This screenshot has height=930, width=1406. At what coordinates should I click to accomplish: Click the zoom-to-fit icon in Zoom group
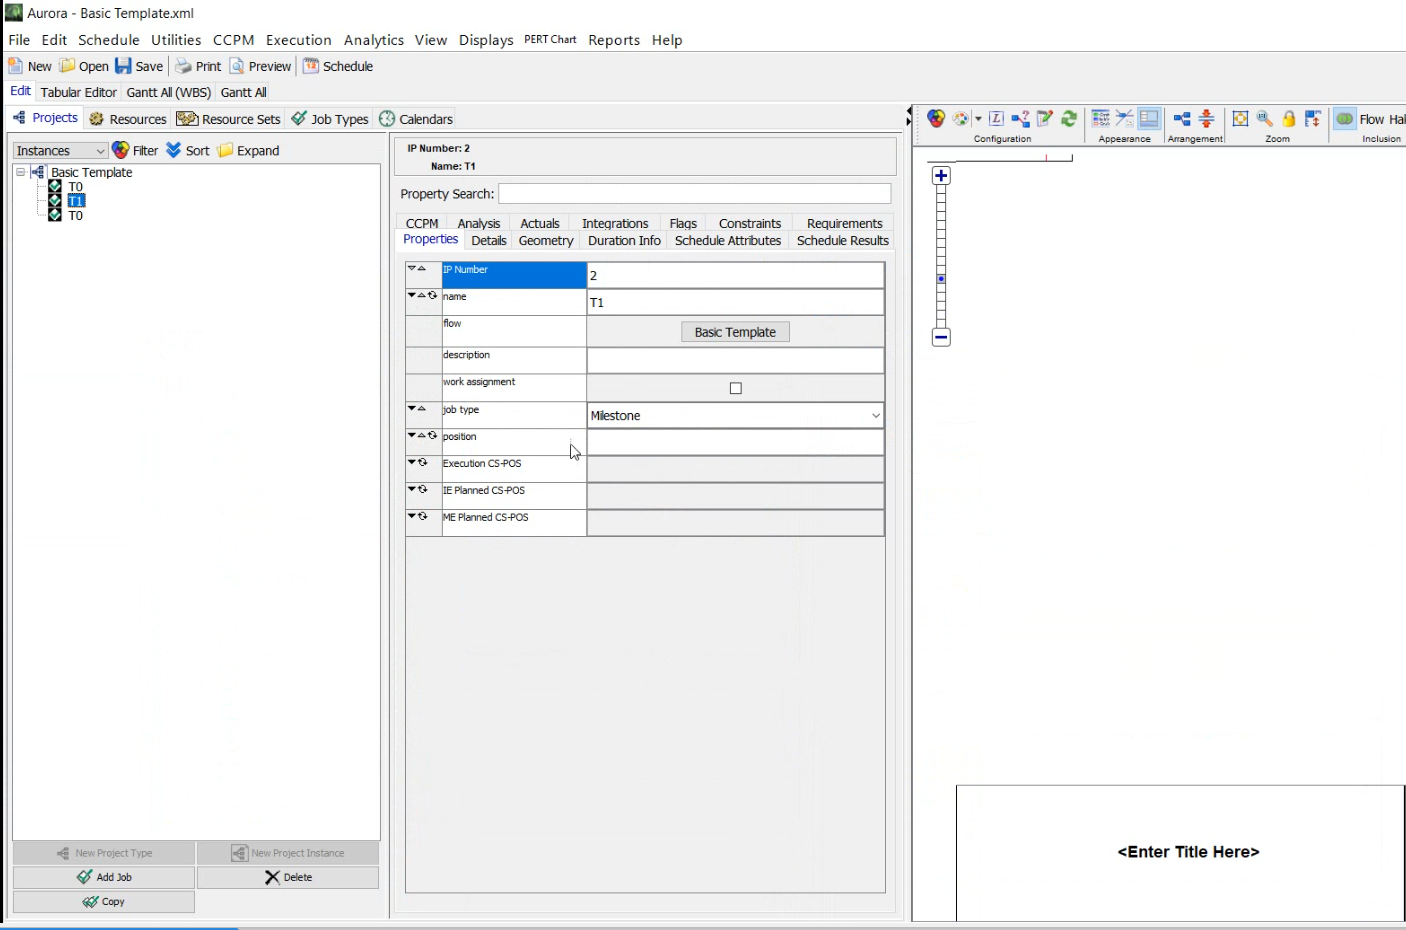pos(1240,119)
